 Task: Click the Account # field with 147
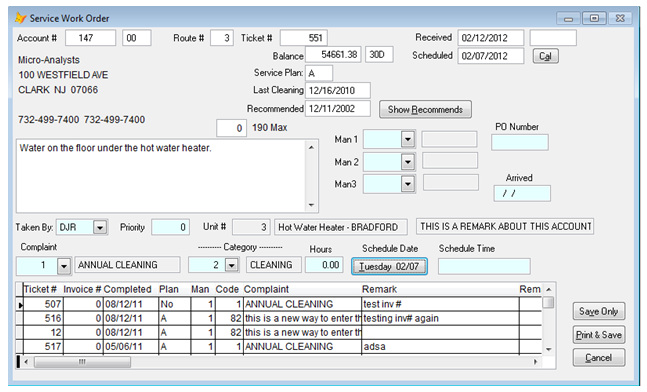(x=90, y=38)
